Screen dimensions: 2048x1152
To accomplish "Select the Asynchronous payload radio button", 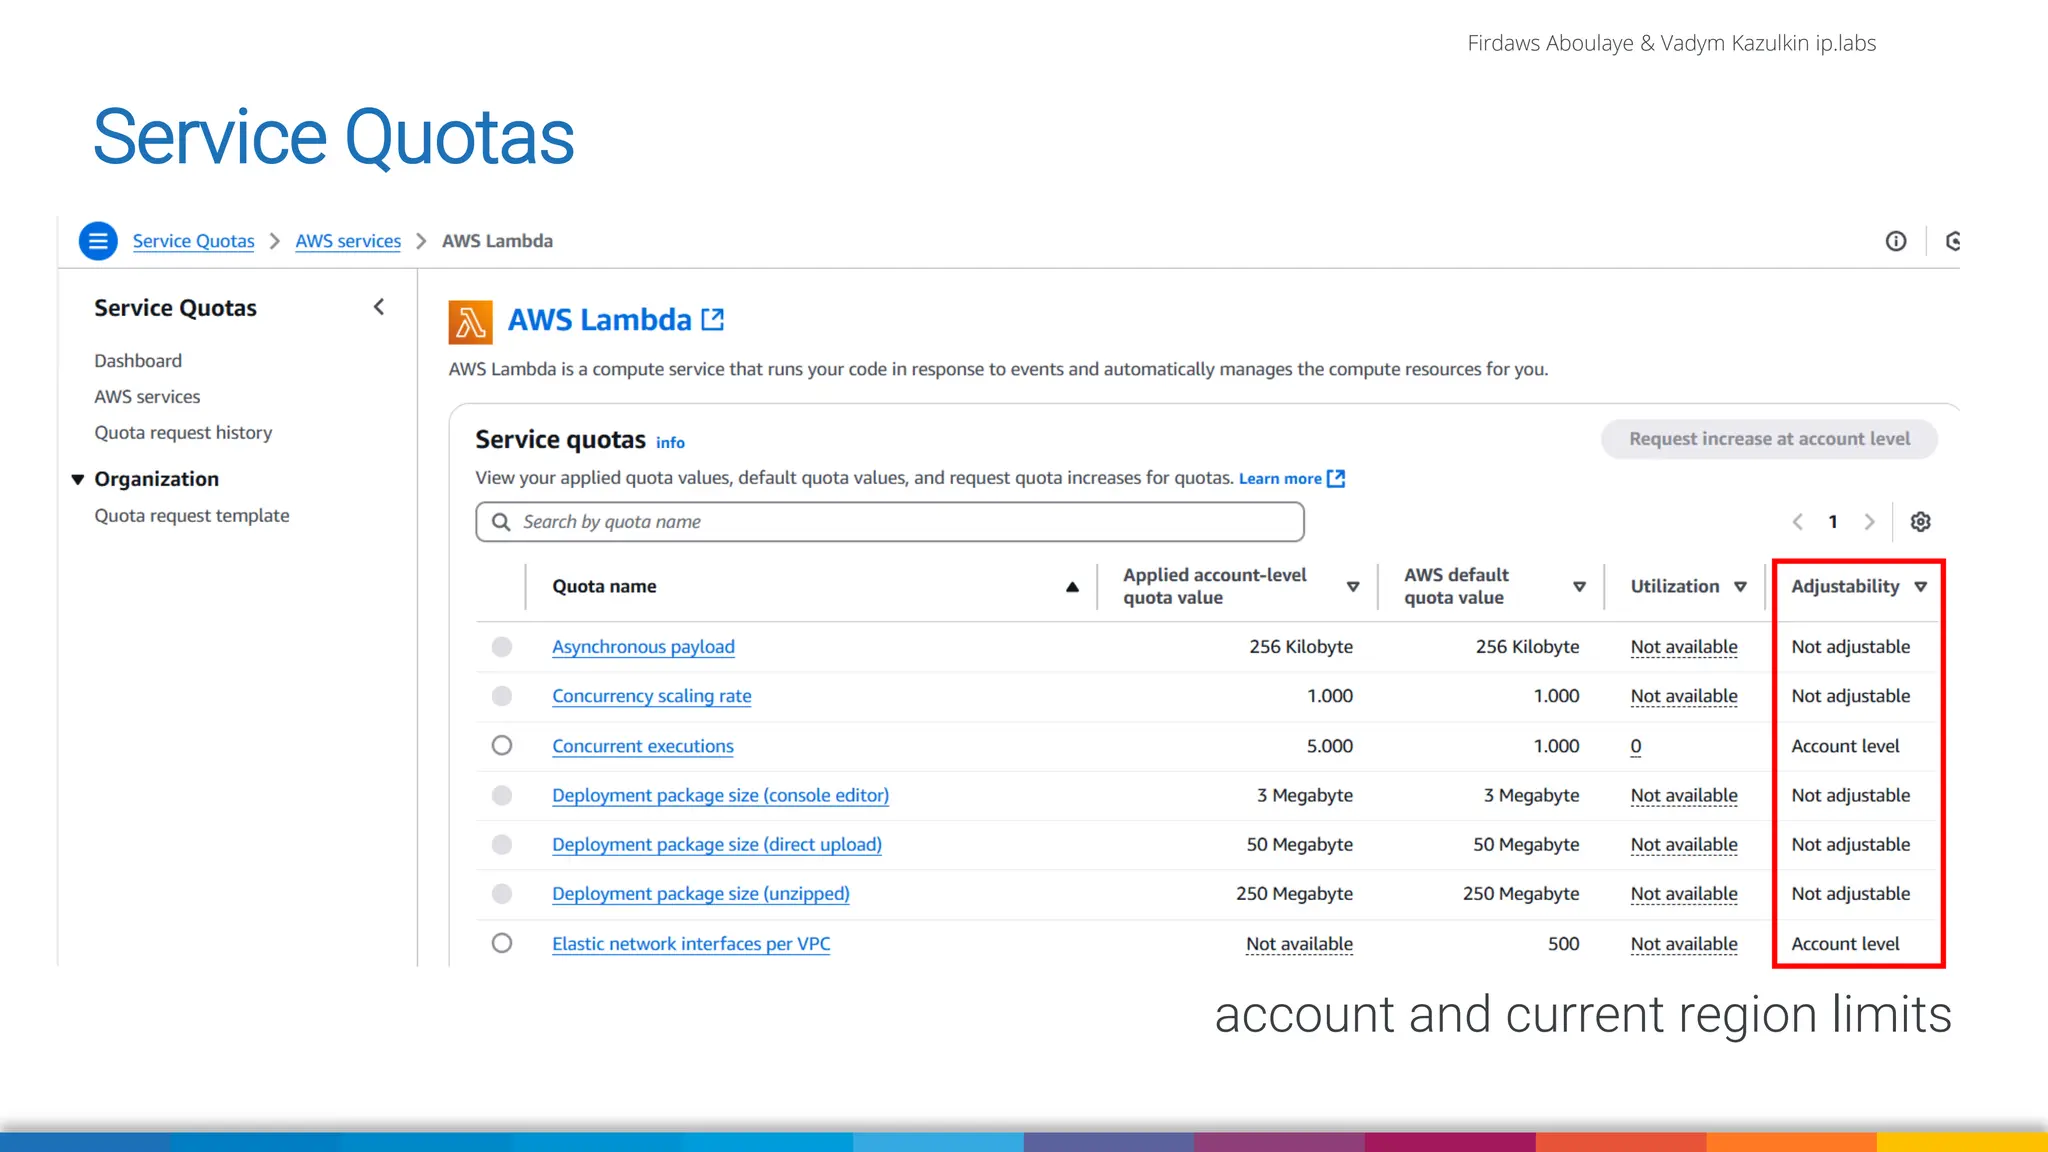I will (x=502, y=647).
